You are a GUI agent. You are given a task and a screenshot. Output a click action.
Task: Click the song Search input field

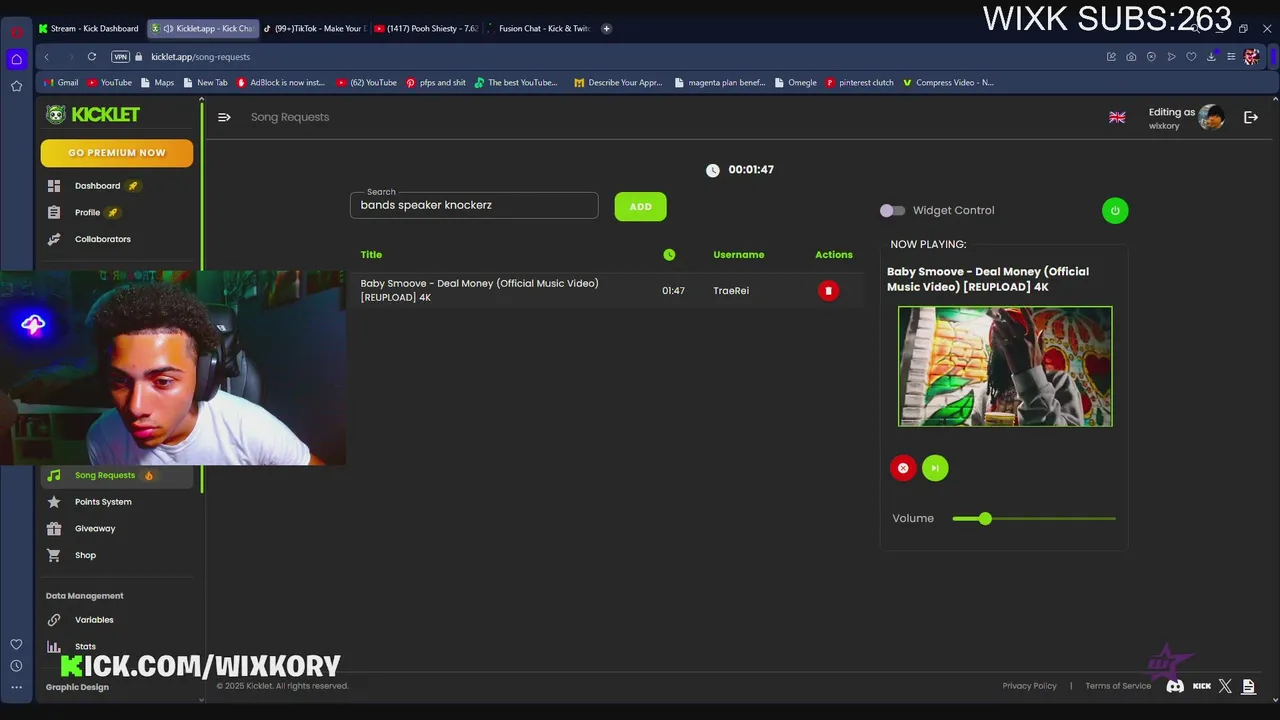pyautogui.click(x=474, y=205)
